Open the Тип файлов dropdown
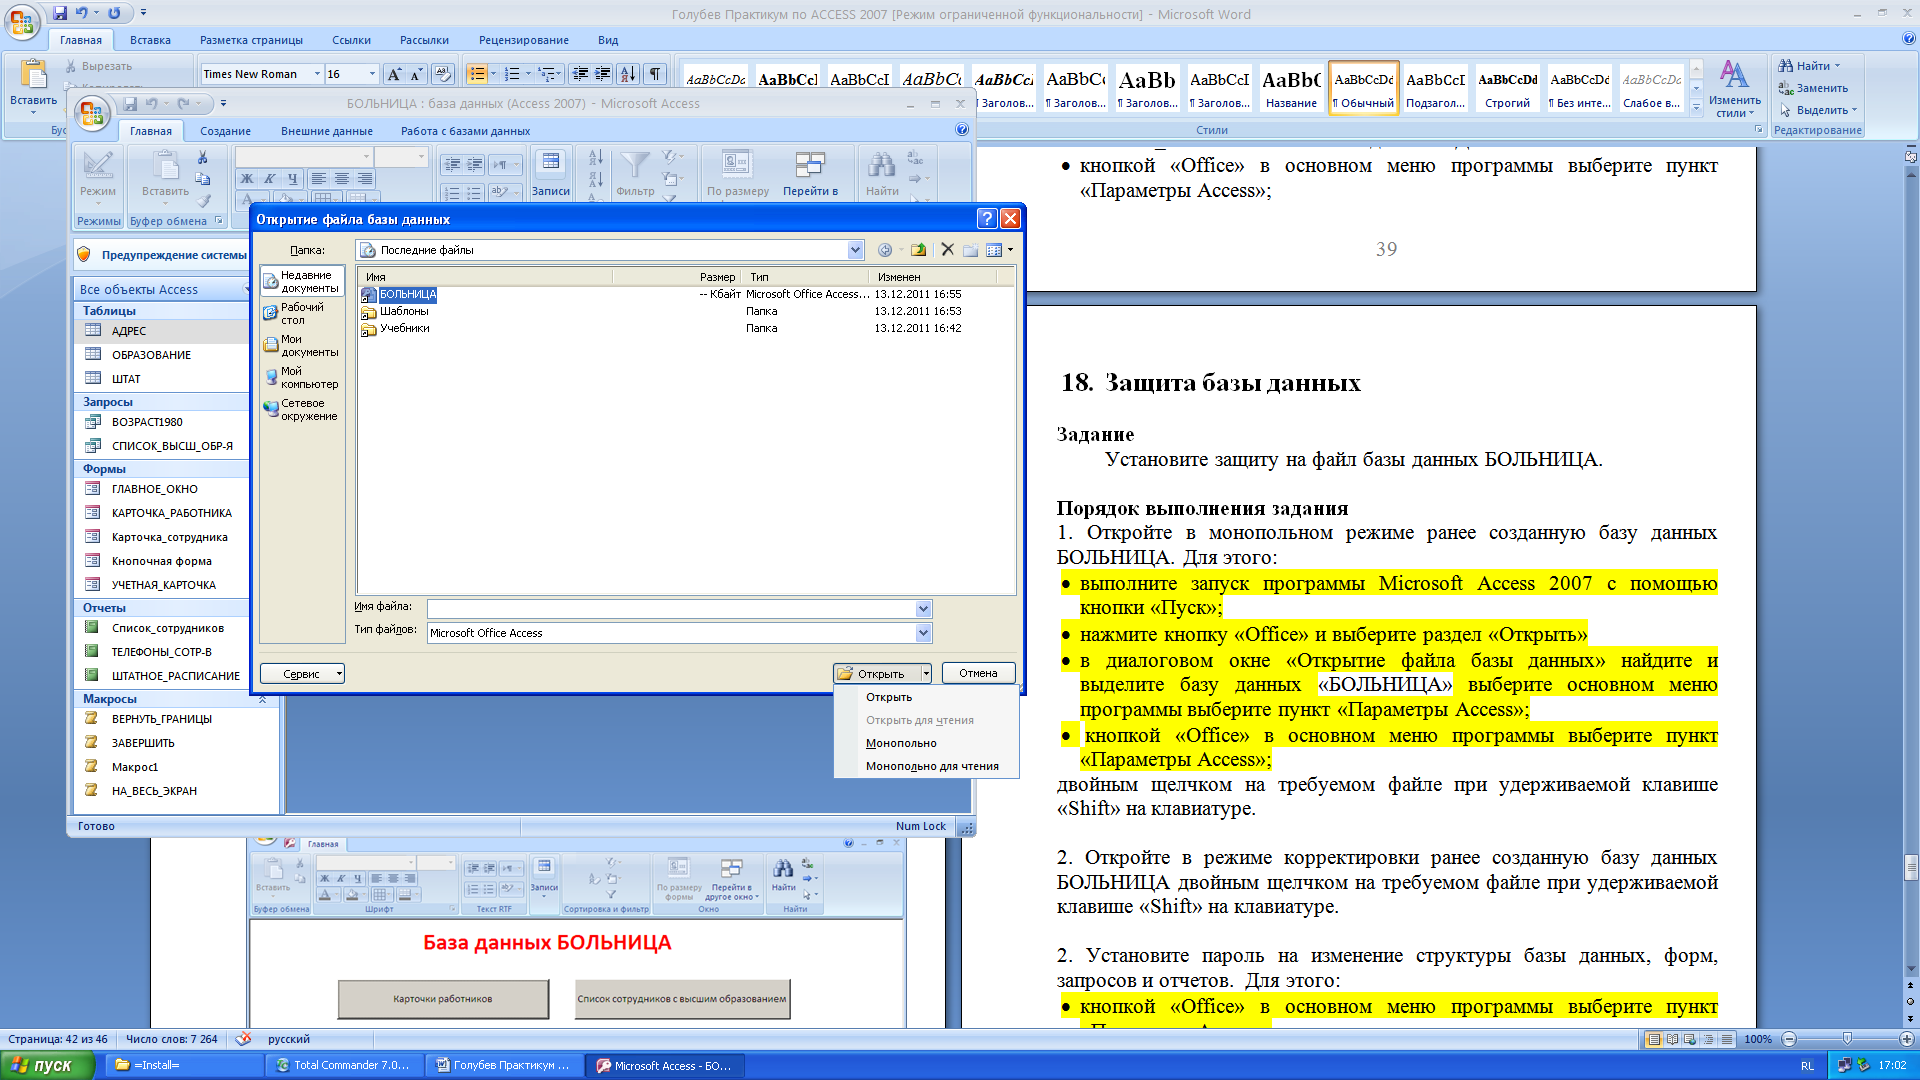The image size is (1920, 1080). pyautogui.click(x=923, y=633)
